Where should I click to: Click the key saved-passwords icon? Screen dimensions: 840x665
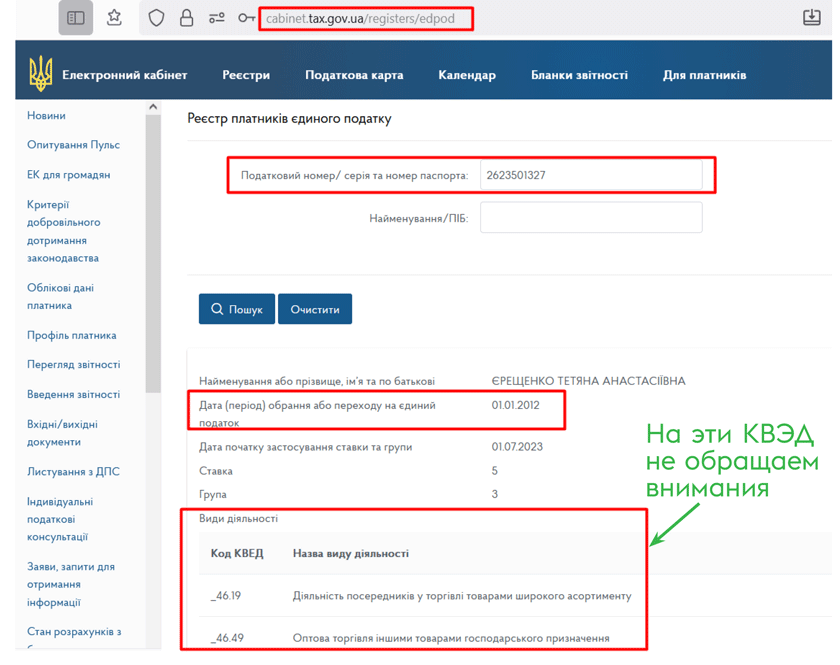[x=246, y=18]
